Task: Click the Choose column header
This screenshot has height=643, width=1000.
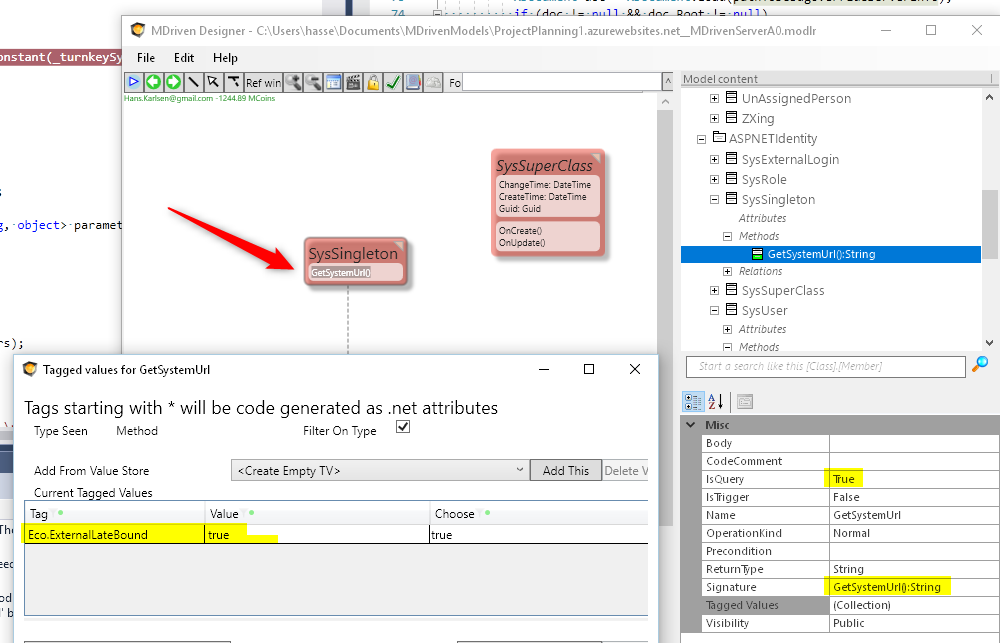Action: point(539,514)
